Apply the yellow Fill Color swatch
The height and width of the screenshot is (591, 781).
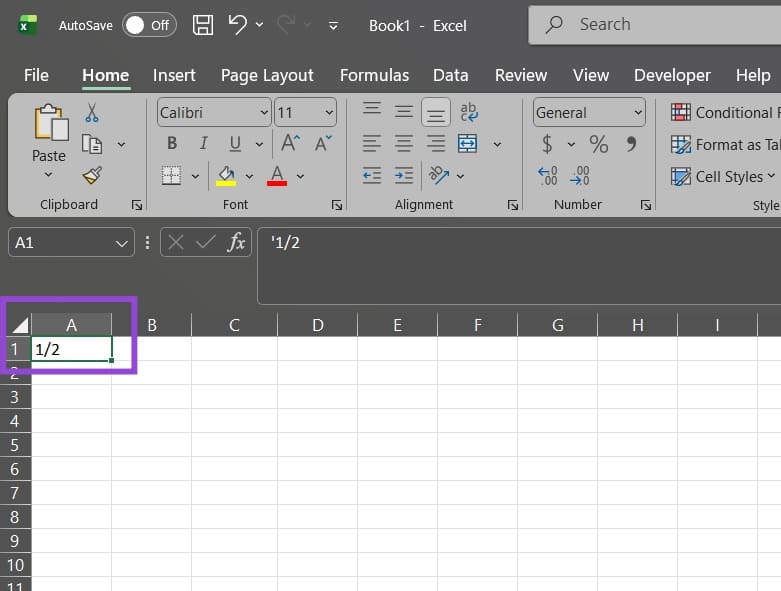(226, 176)
